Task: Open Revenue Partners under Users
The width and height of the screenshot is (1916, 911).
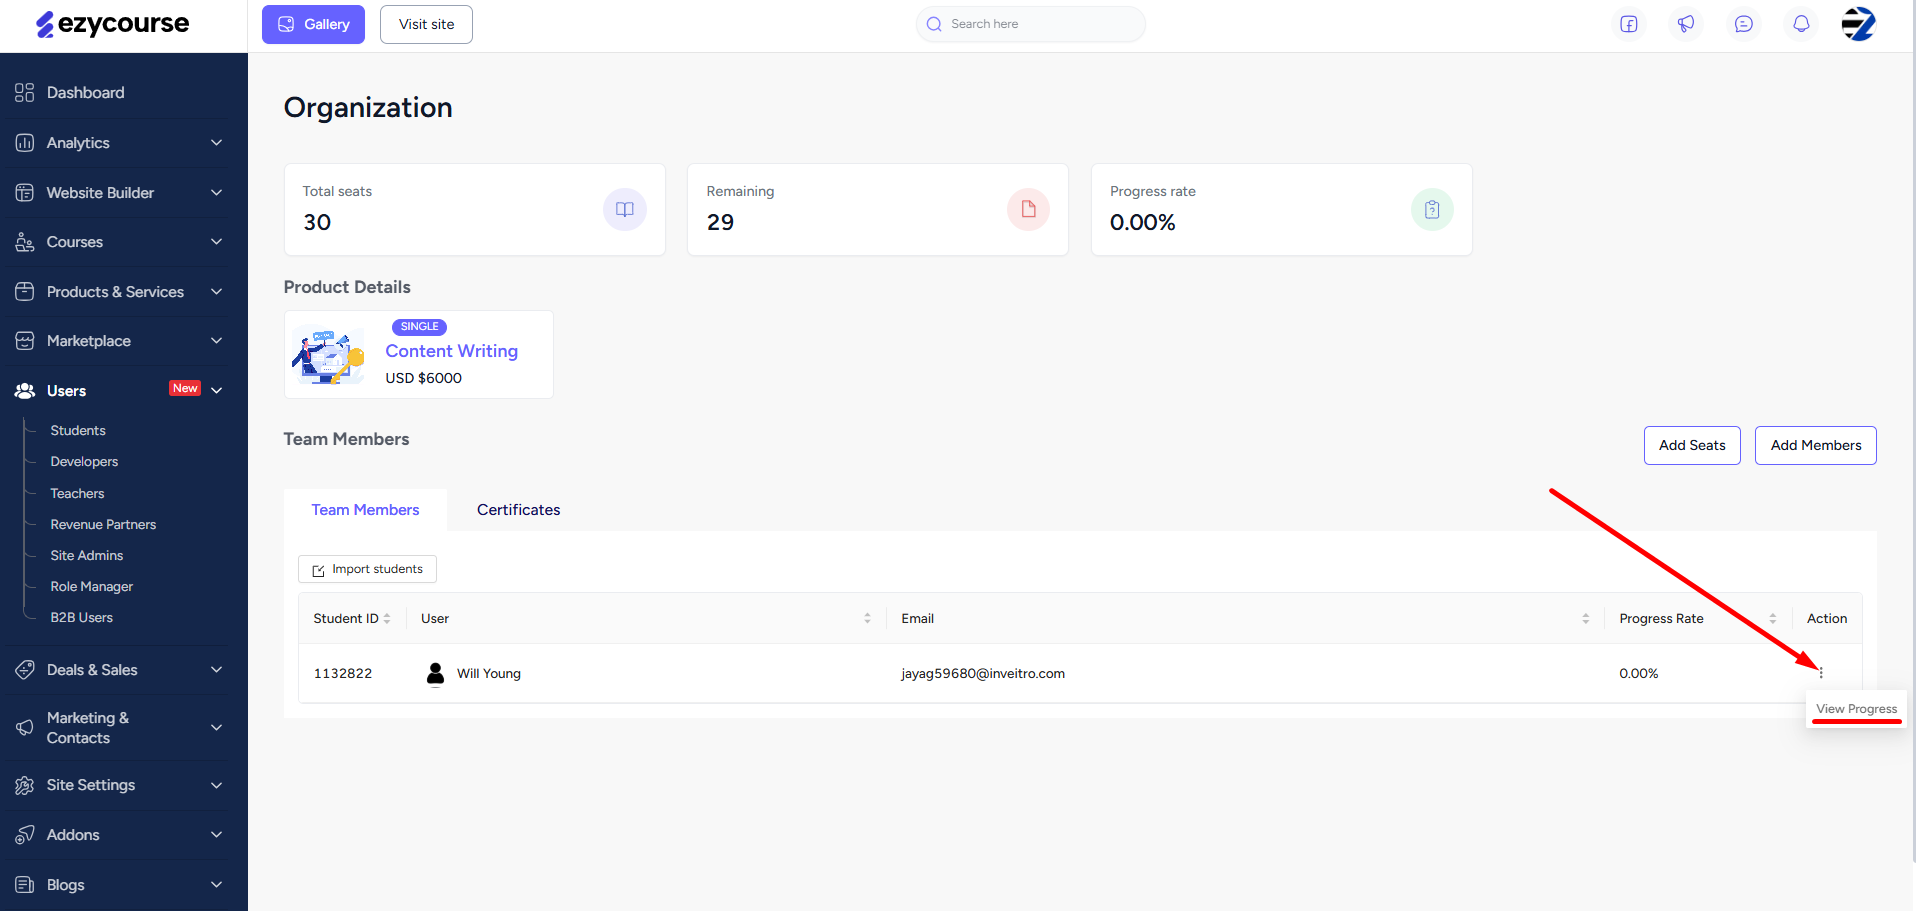Action: 103,524
